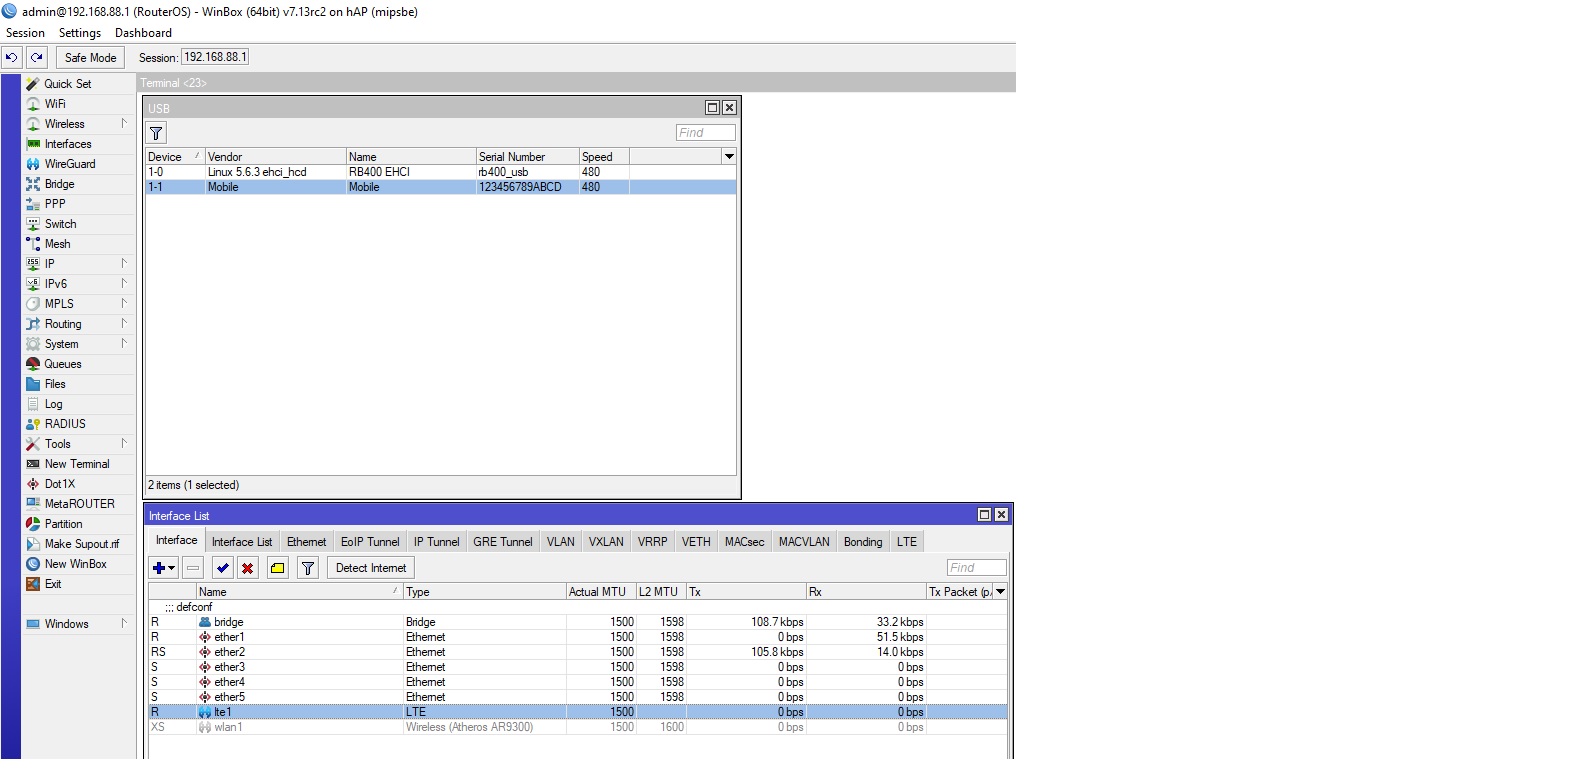The width and height of the screenshot is (1577, 784).
Task: Open Switch settings in sidebar
Action: 79,224
